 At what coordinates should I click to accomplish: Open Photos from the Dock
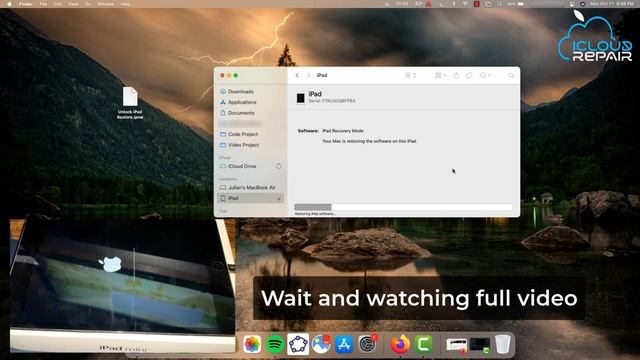(x=252, y=344)
